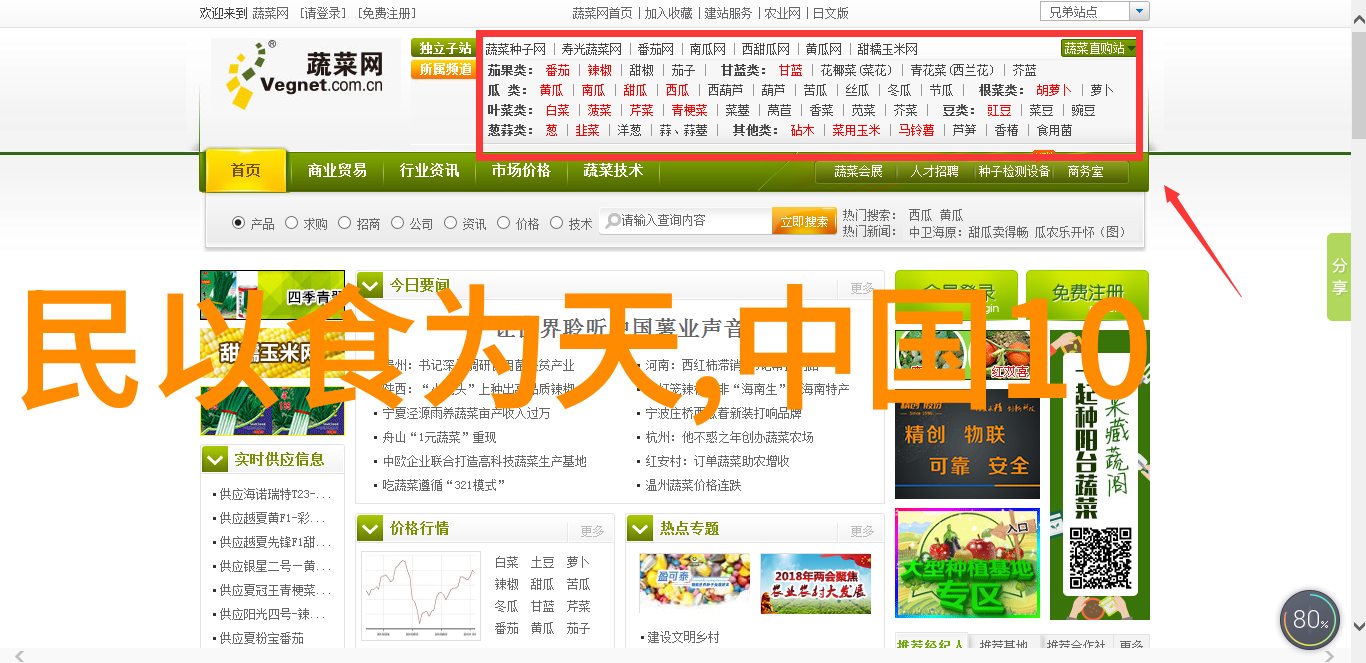Switch to the 市场价格 navigation tab
Viewport: 1366px width, 663px height.
pyautogui.click(x=521, y=171)
